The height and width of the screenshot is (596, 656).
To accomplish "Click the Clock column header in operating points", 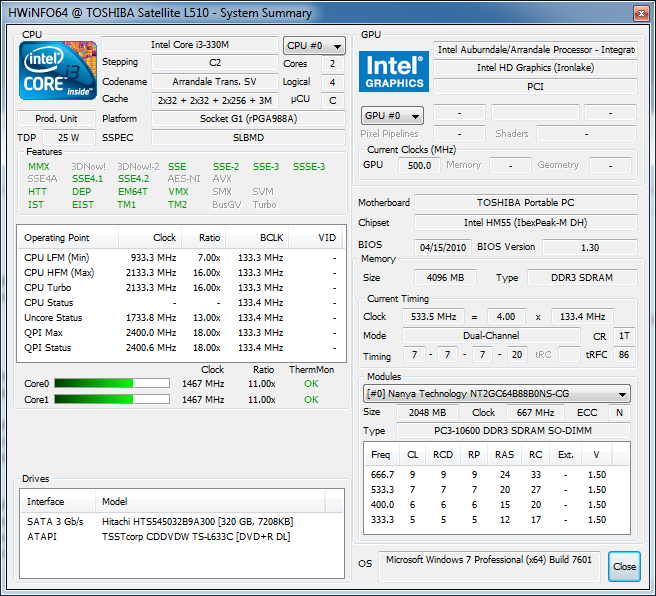I will pyautogui.click(x=150, y=238).
